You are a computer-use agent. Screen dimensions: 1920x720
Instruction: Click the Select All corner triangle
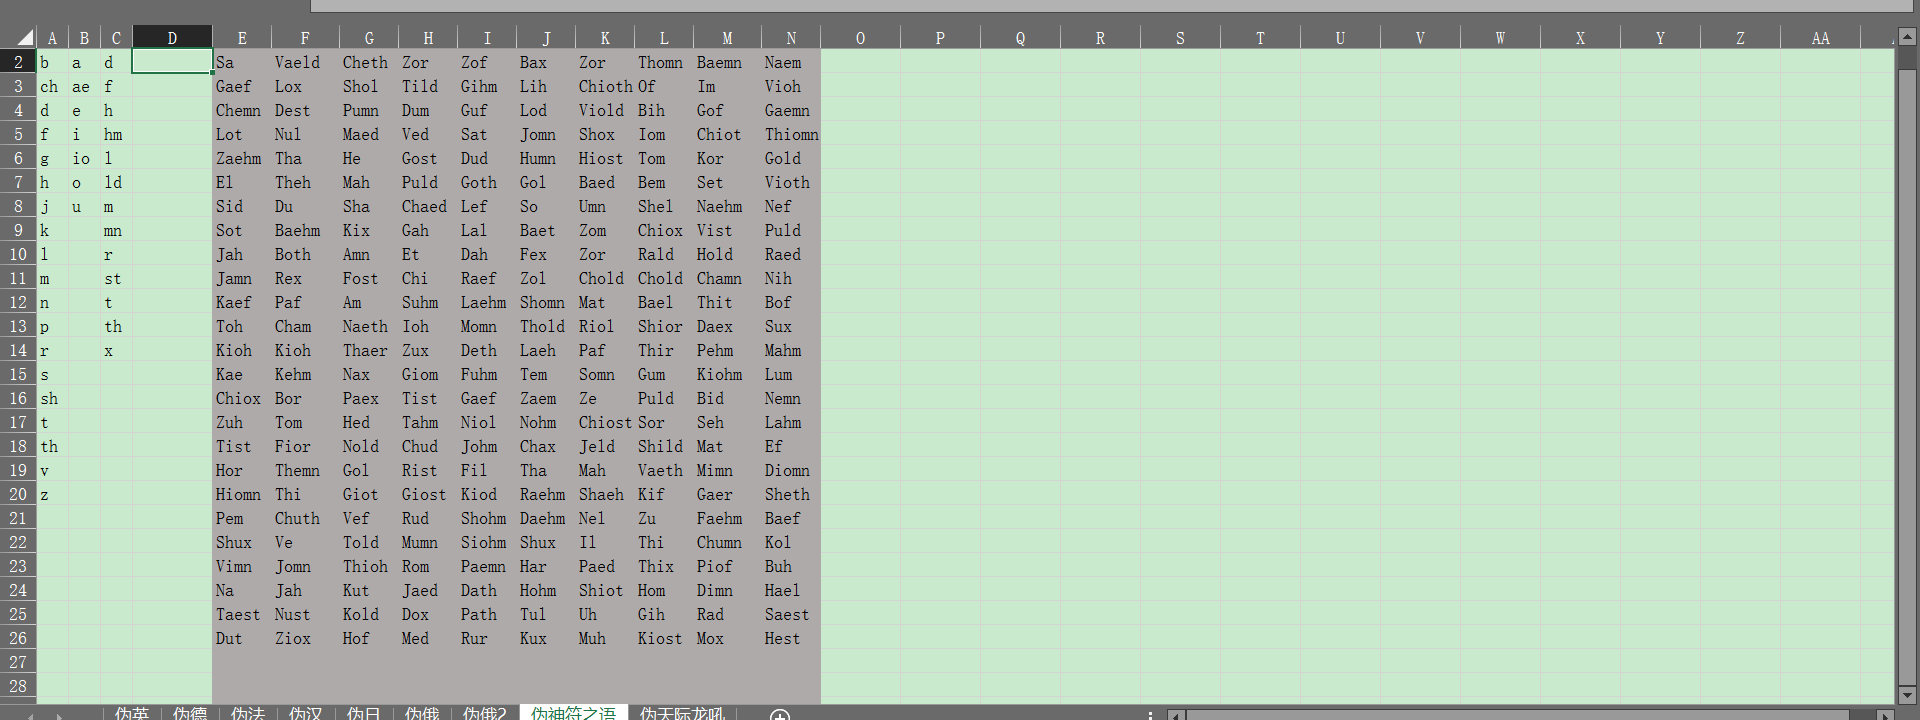point(24,38)
